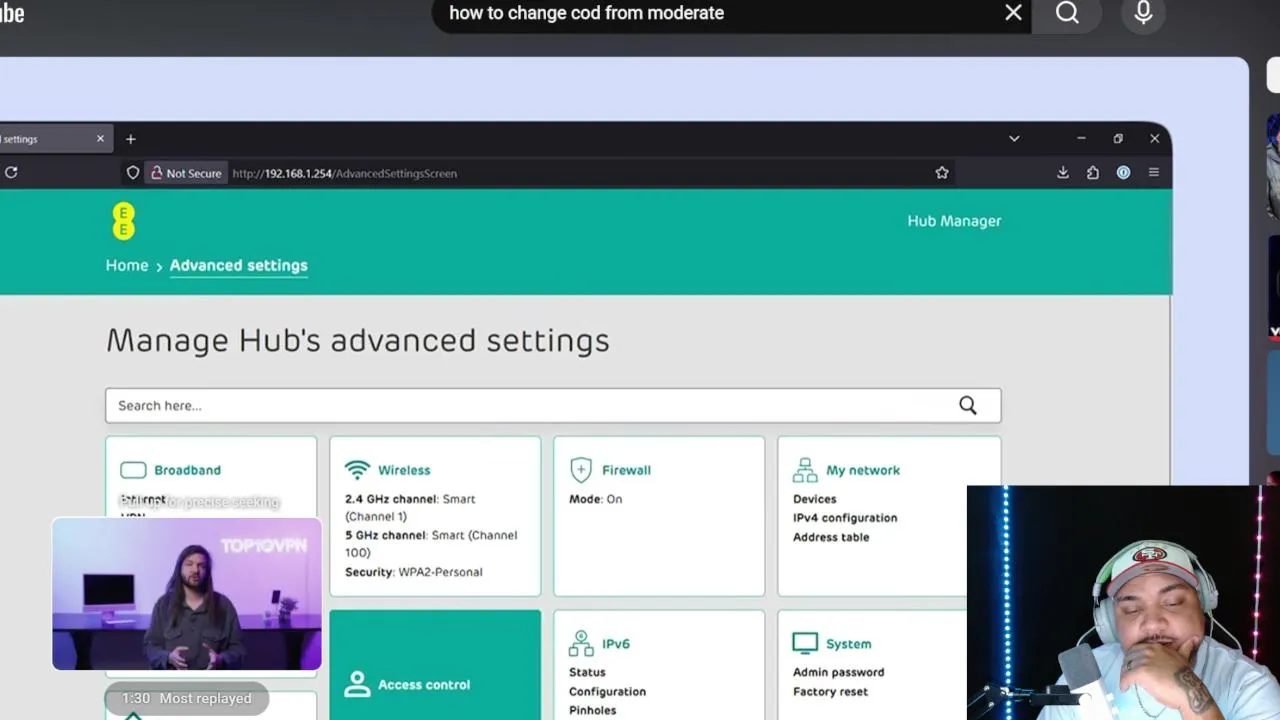Click the 2.4 GHz channel text
This screenshot has height=720, width=1280.
(x=410, y=507)
